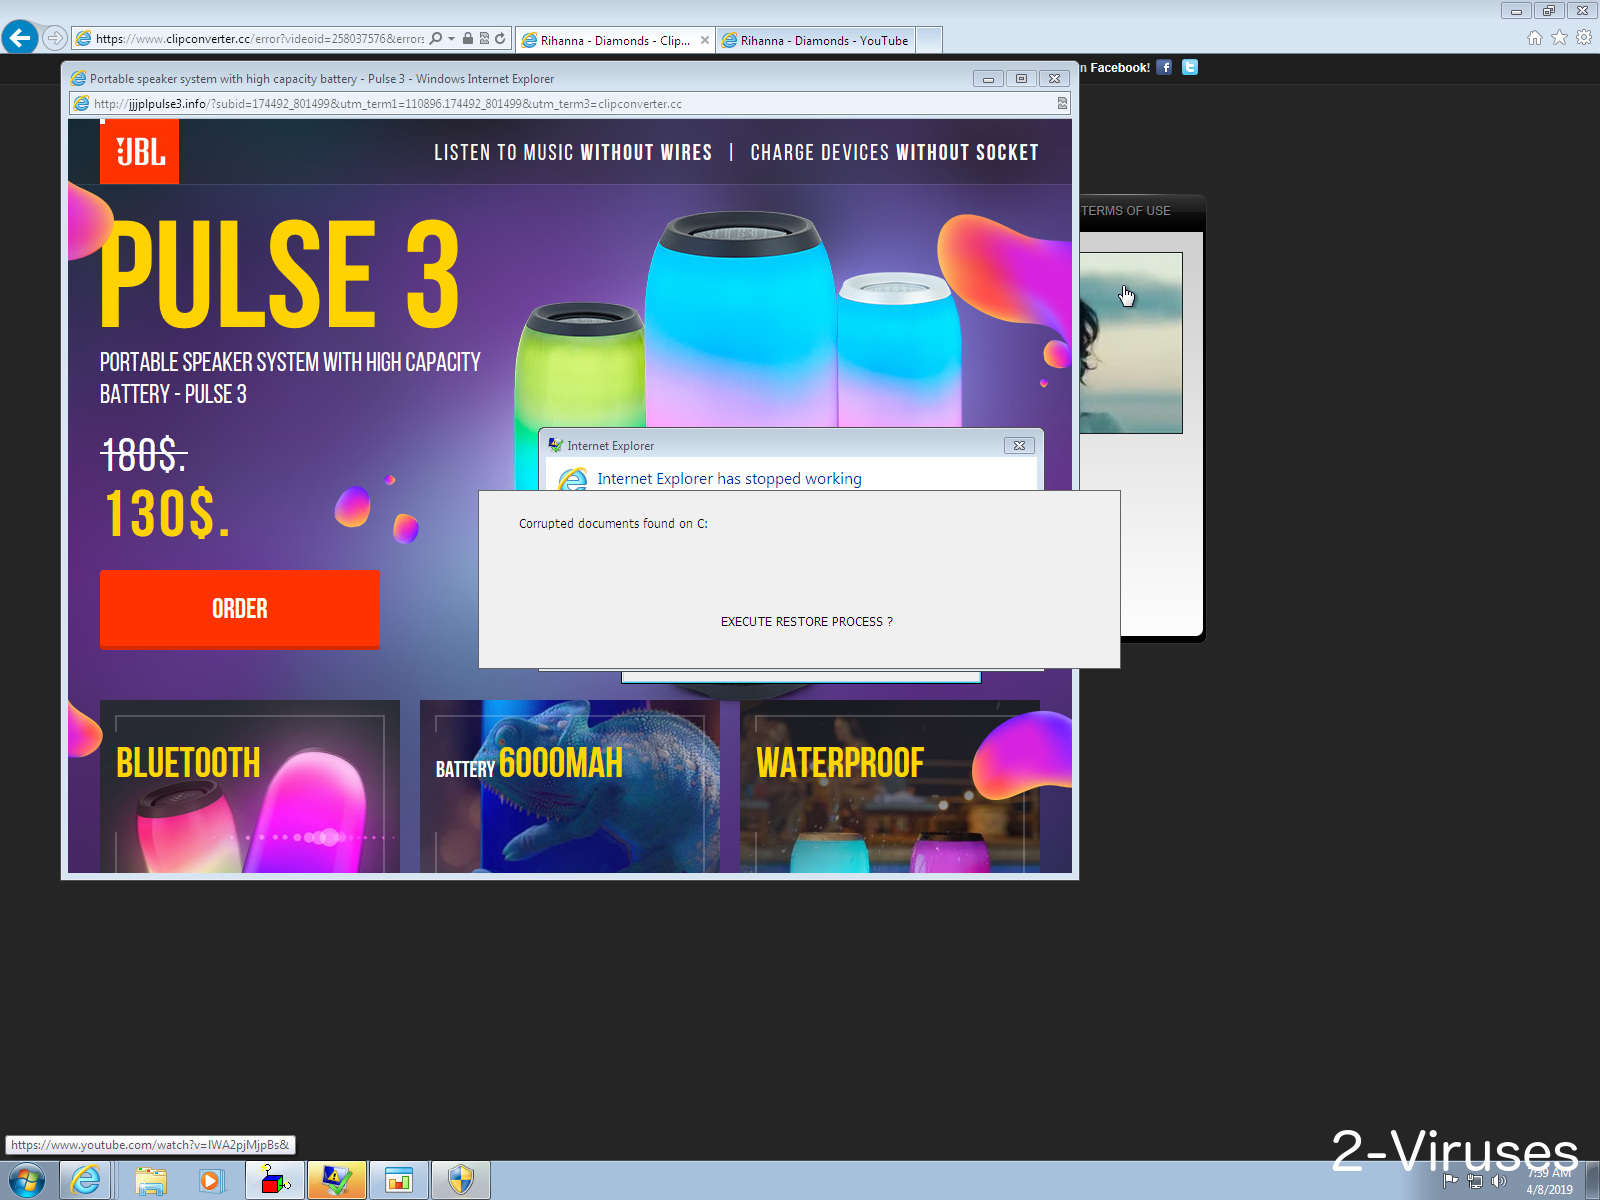Click the security lock icon in the address bar
Image resolution: width=1600 pixels, height=1200 pixels.
[468, 38]
